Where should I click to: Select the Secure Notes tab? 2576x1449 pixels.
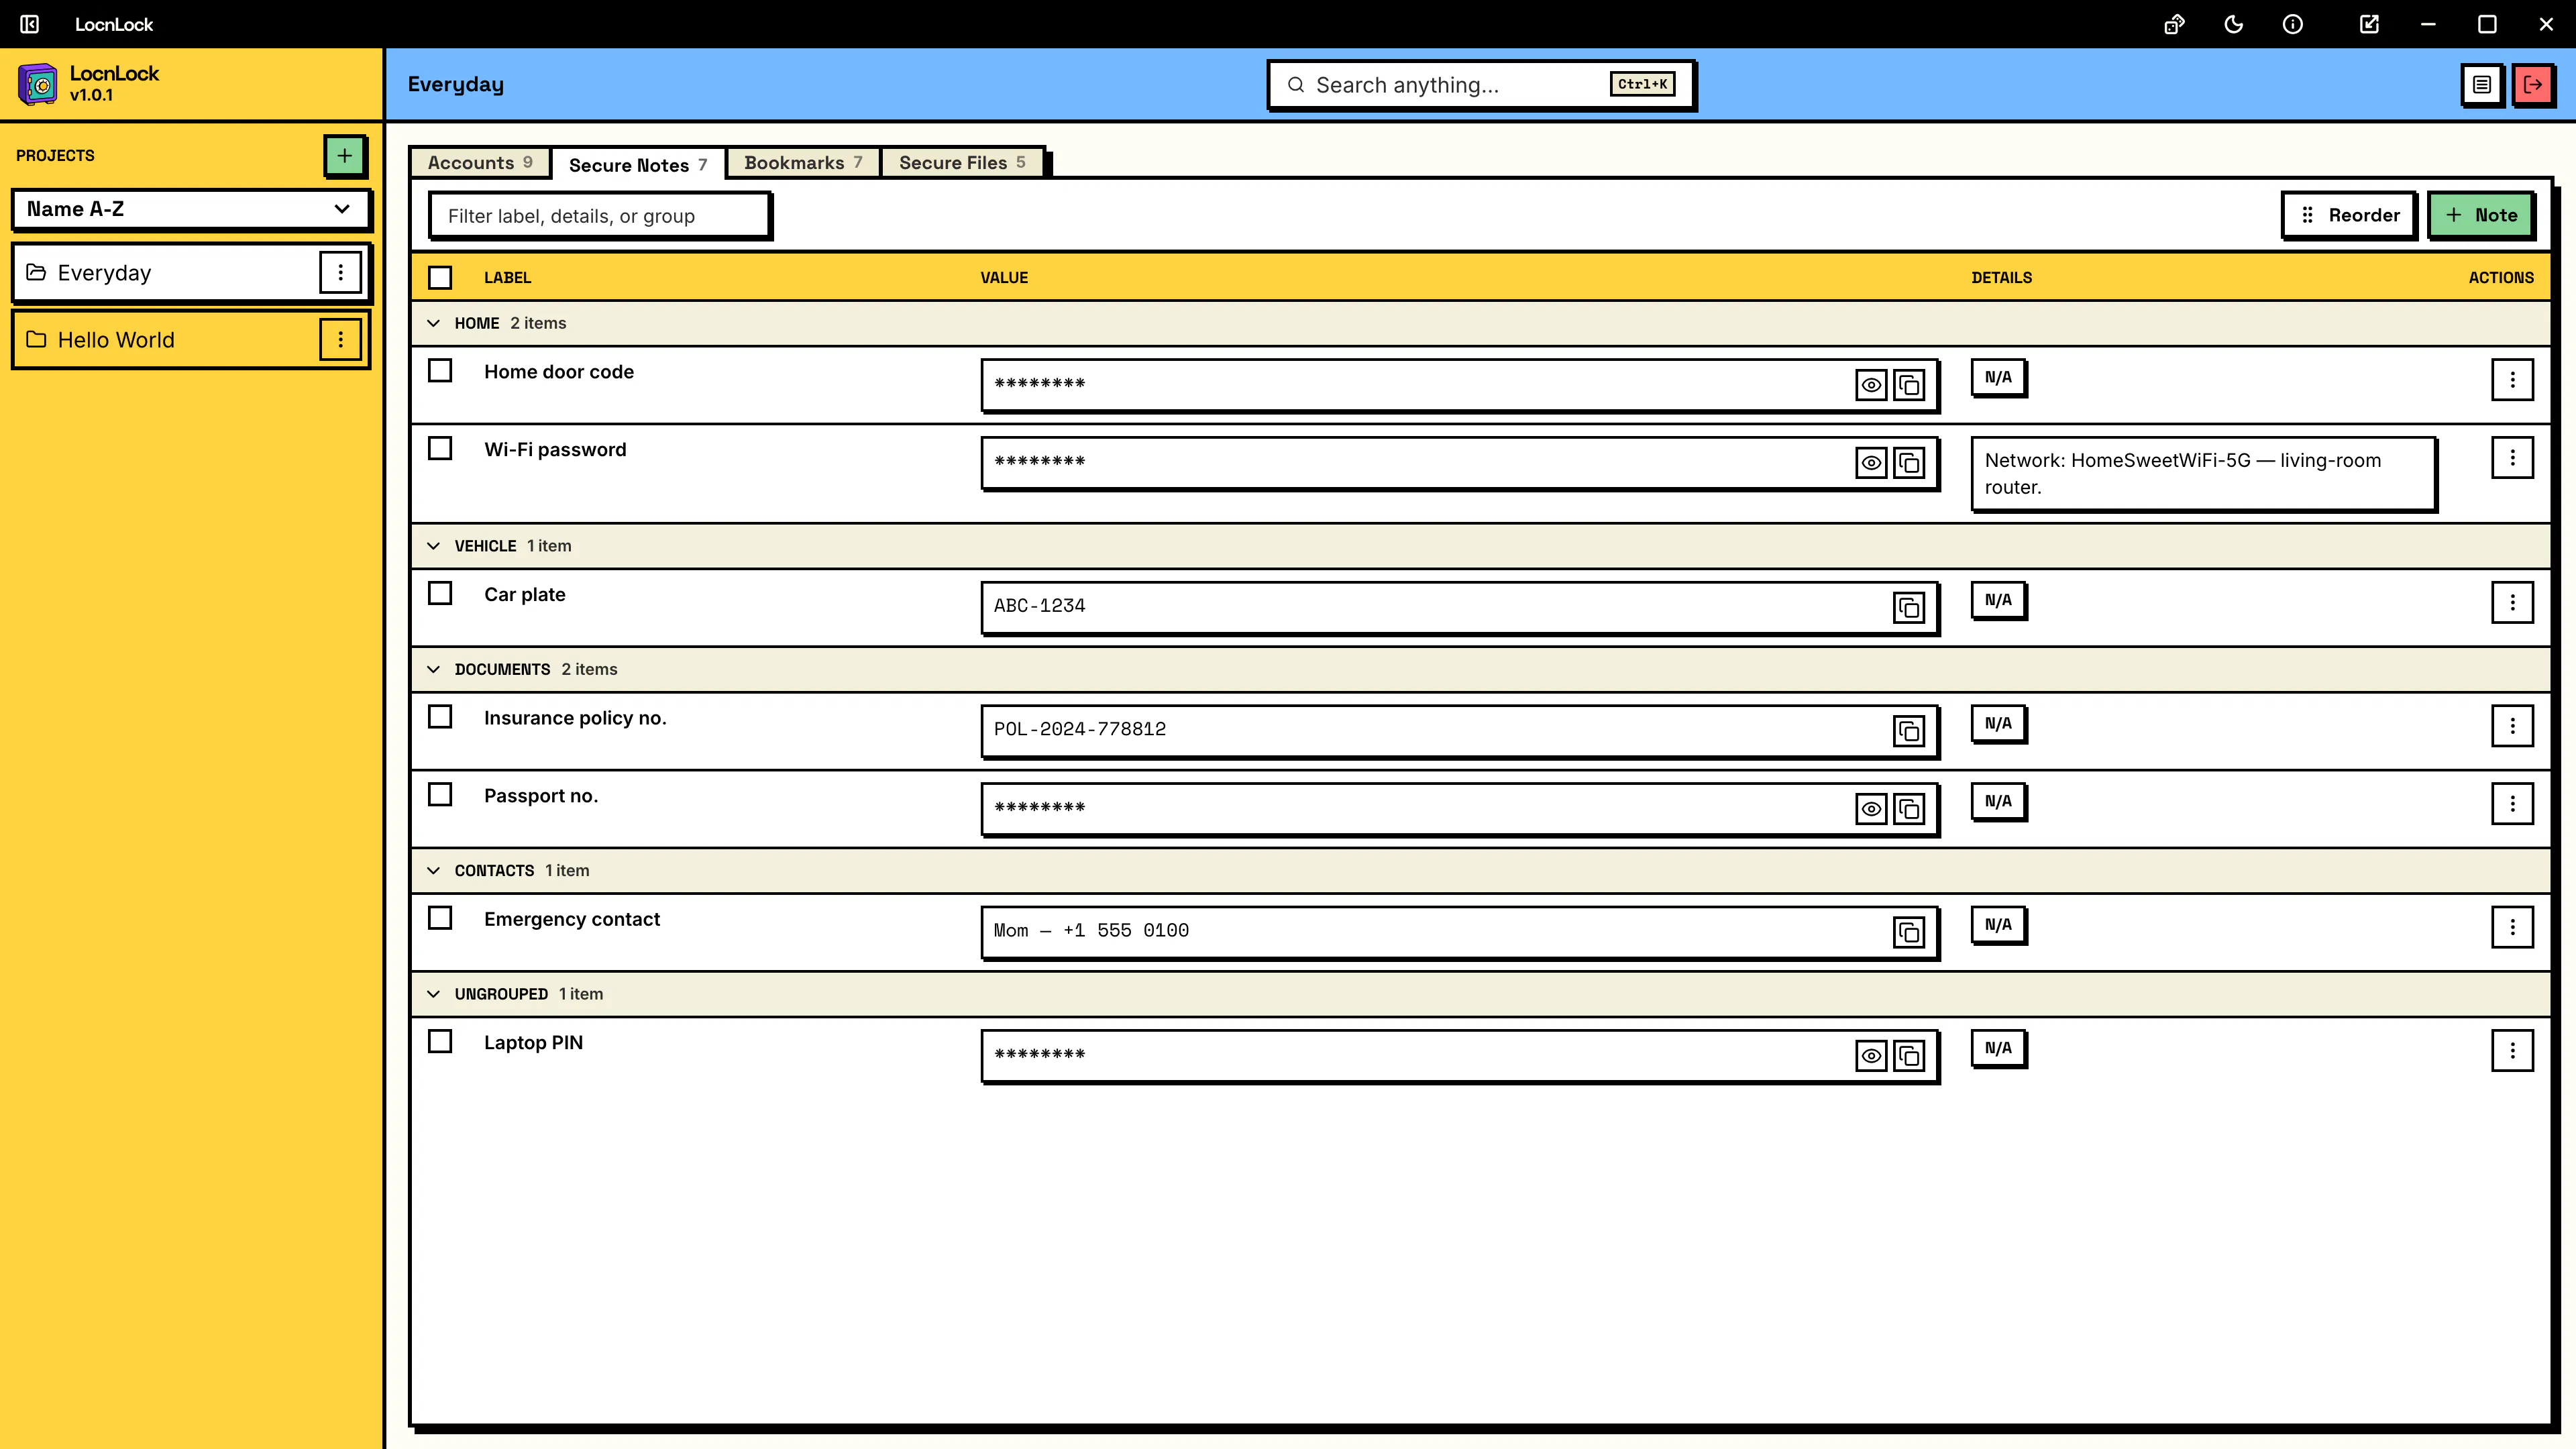638,165
